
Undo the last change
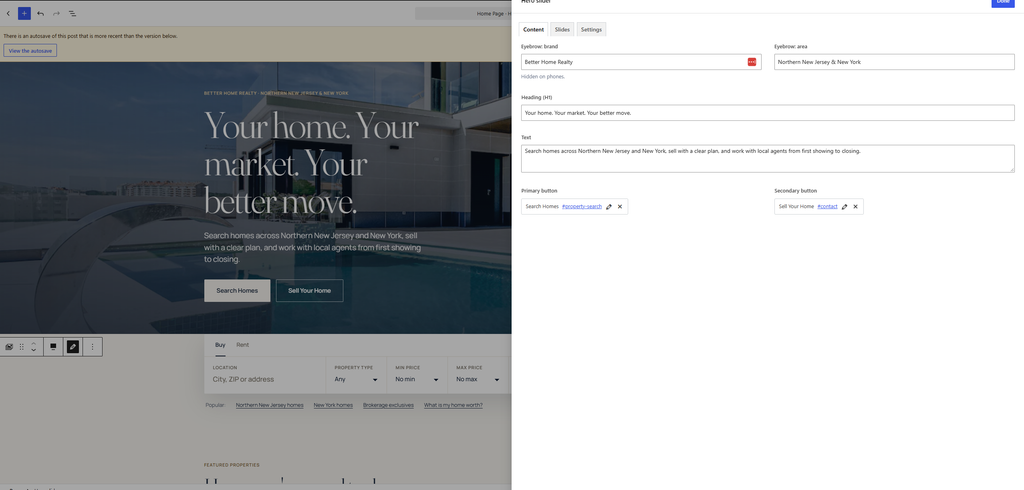pos(40,13)
